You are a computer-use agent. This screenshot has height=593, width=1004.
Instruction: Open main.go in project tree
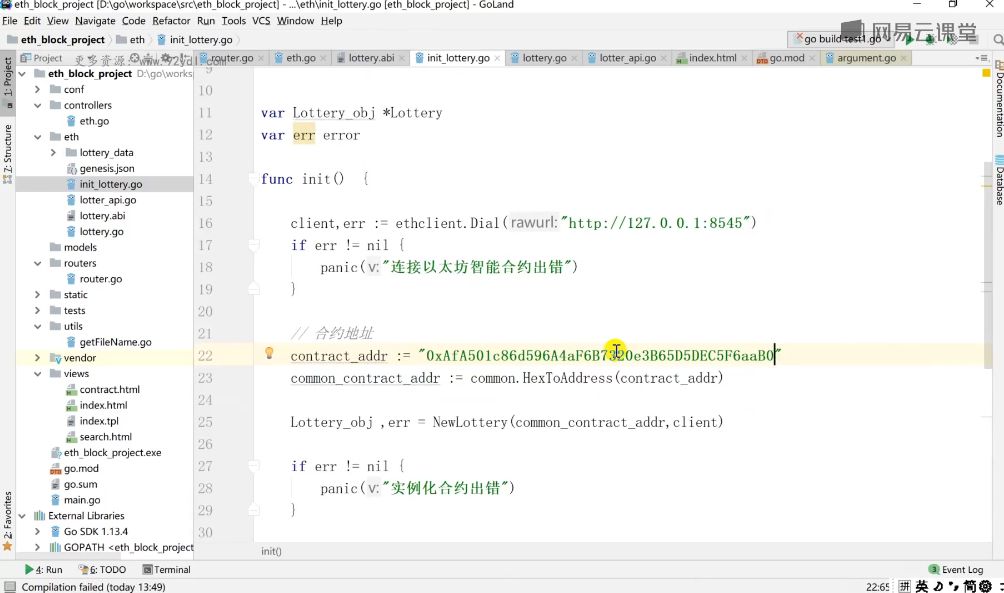(82, 500)
